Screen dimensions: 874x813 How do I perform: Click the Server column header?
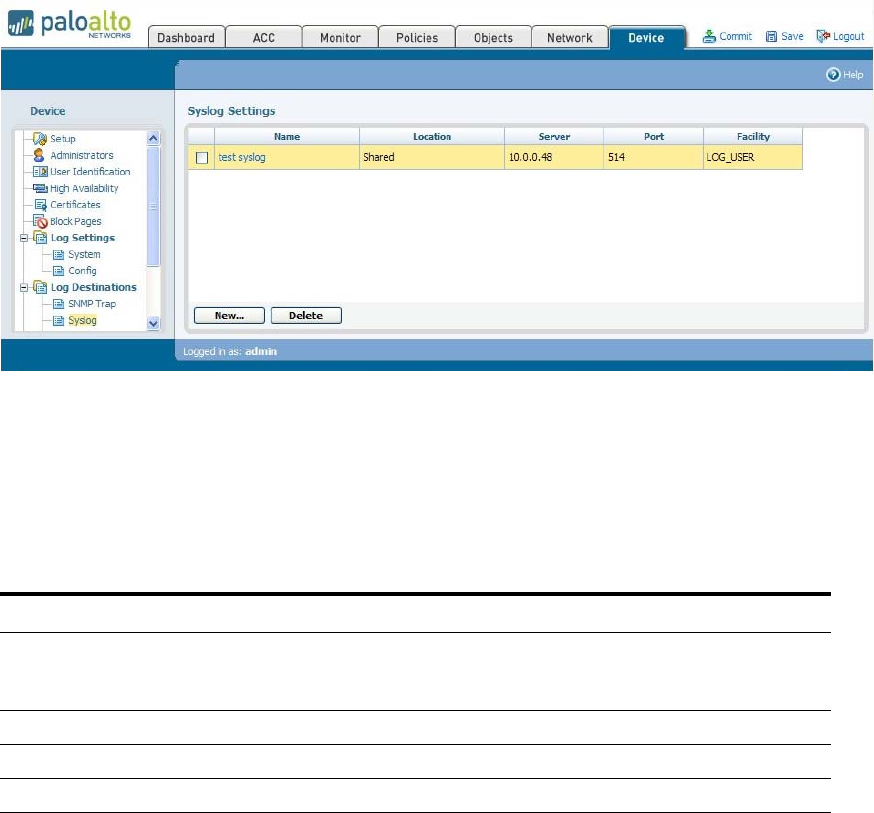(554, 137)
